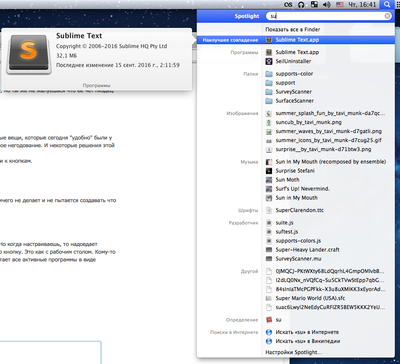
Task: Click the Sublime Text preview icon
Action: pos(29,54)
